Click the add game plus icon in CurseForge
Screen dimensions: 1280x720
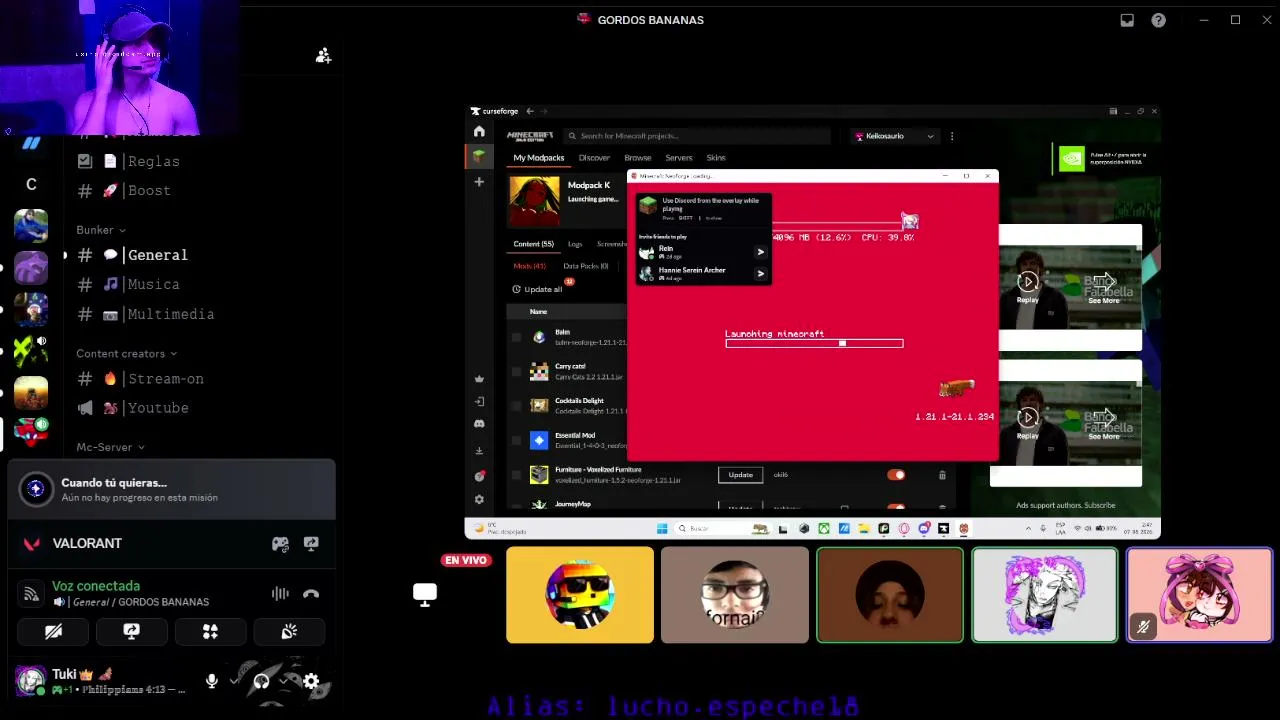(479, 182)
